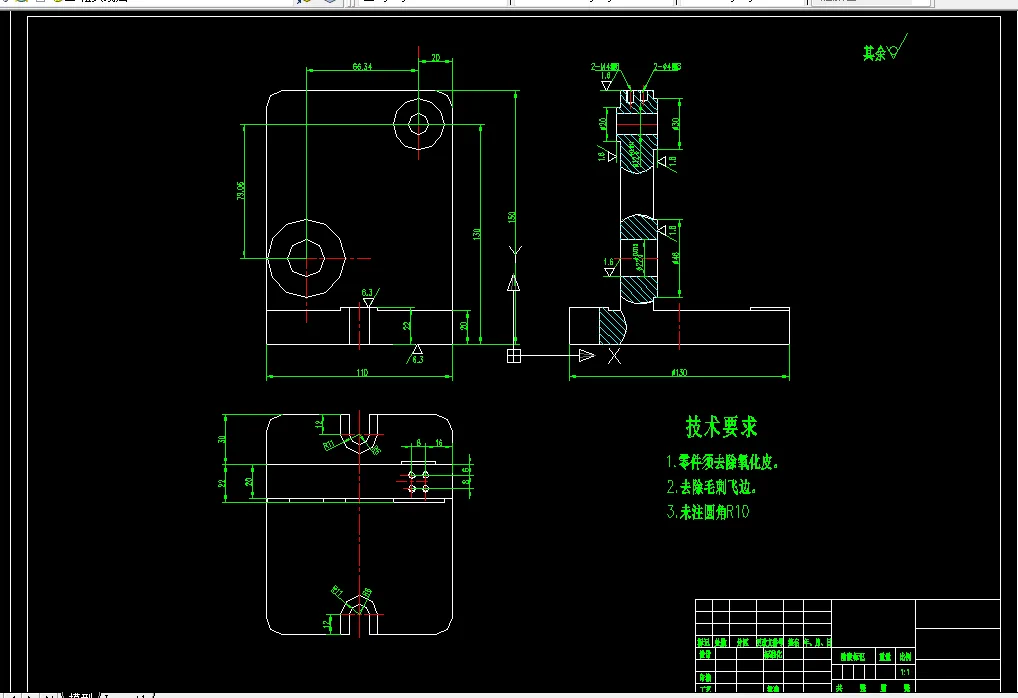Click the 其余 surface finish label

874,53
